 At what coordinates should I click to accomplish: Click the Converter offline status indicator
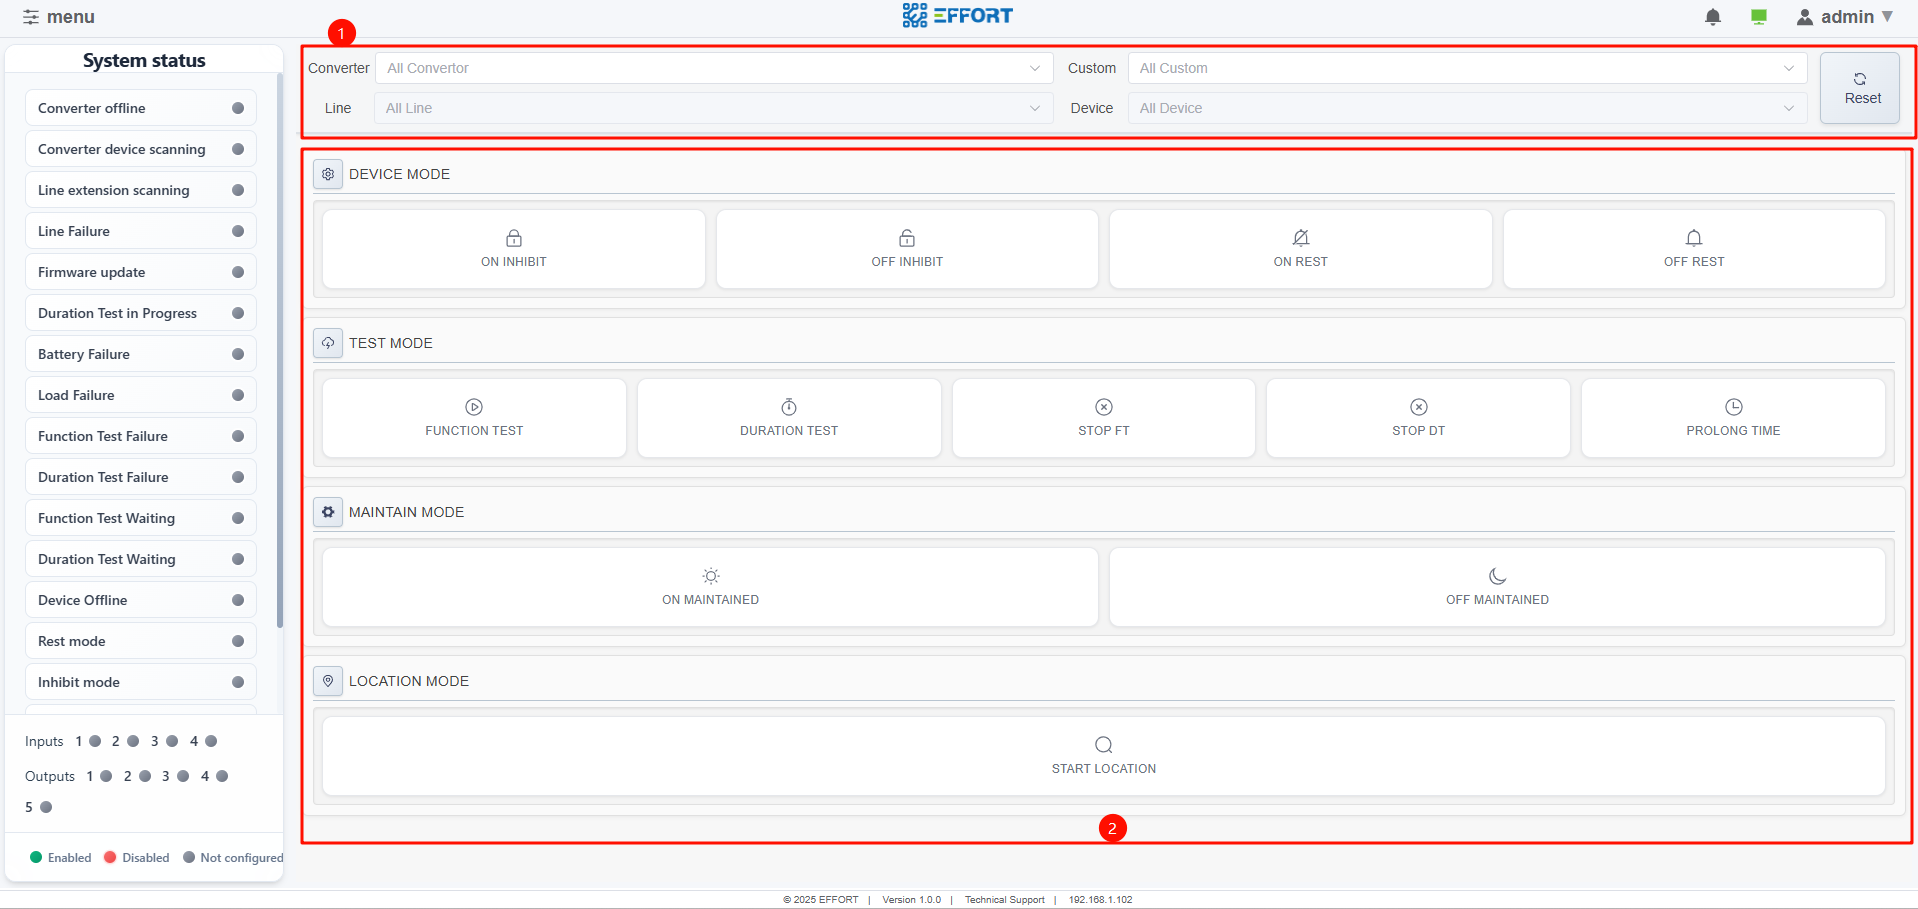click(238, 108)
